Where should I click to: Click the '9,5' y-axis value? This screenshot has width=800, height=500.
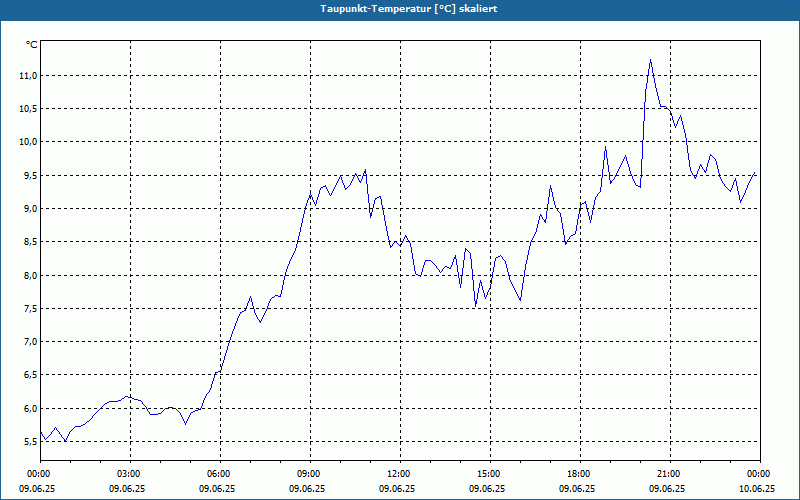(30, 176)
